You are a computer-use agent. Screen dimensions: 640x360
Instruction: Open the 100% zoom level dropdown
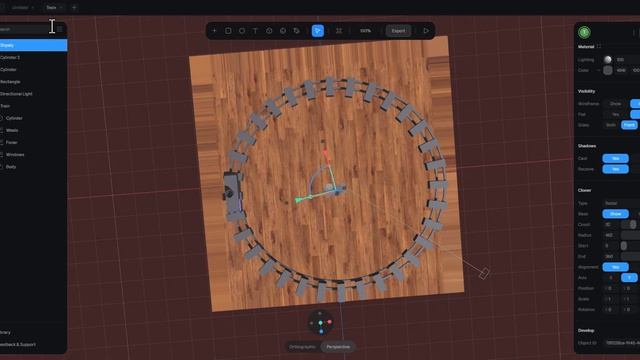point(365,31)
